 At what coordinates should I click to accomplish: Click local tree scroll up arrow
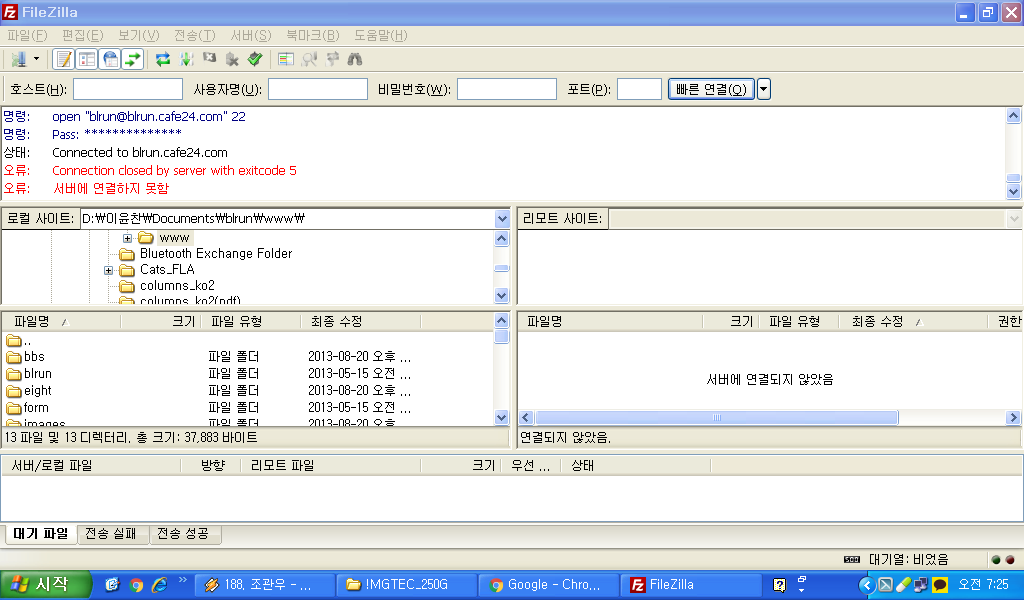click(502, 238)
